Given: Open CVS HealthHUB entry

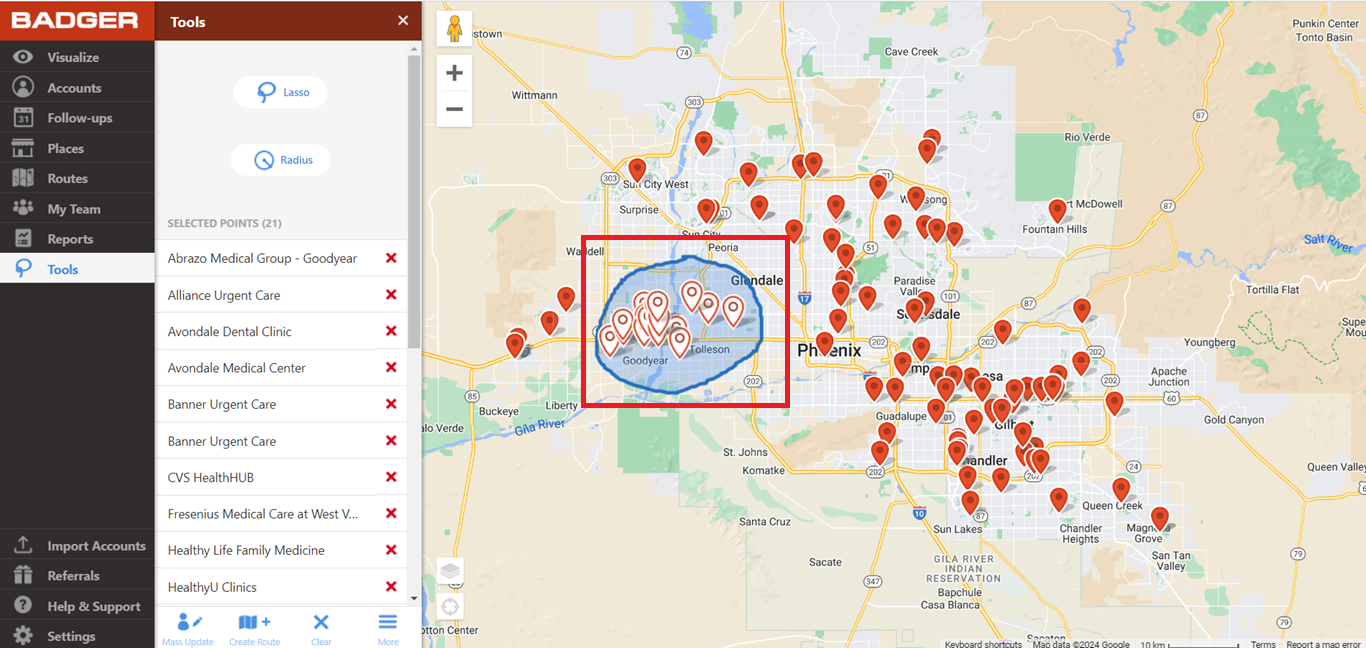Looking at the screenshot, I should coord(211,477).
